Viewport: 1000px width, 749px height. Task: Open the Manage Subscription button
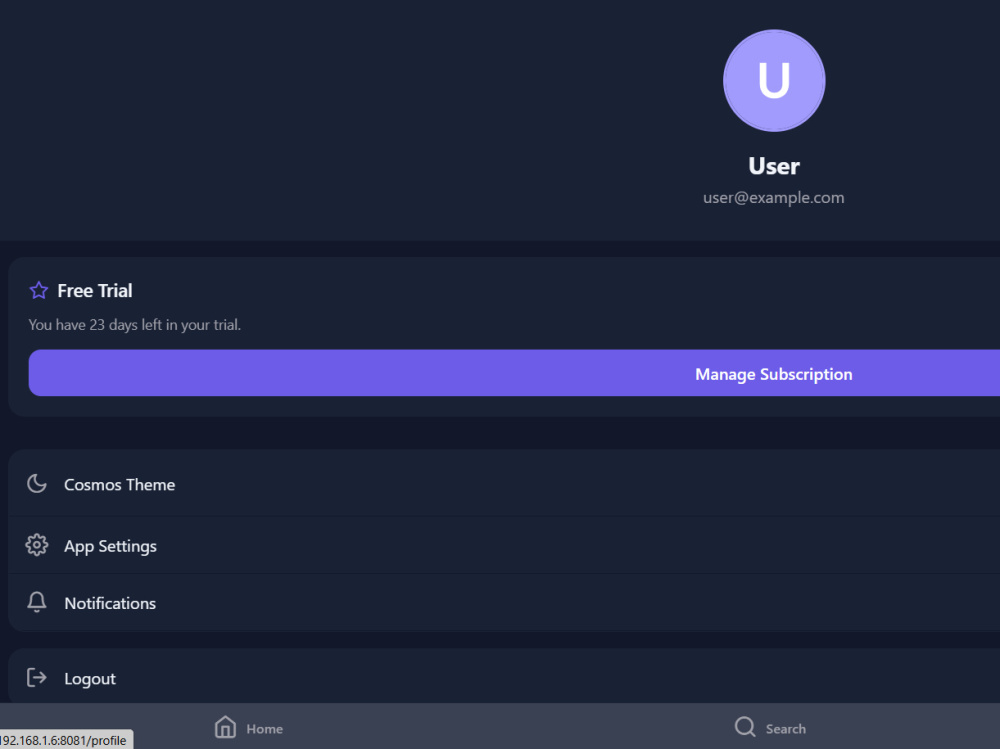click(x=514, y=373)
